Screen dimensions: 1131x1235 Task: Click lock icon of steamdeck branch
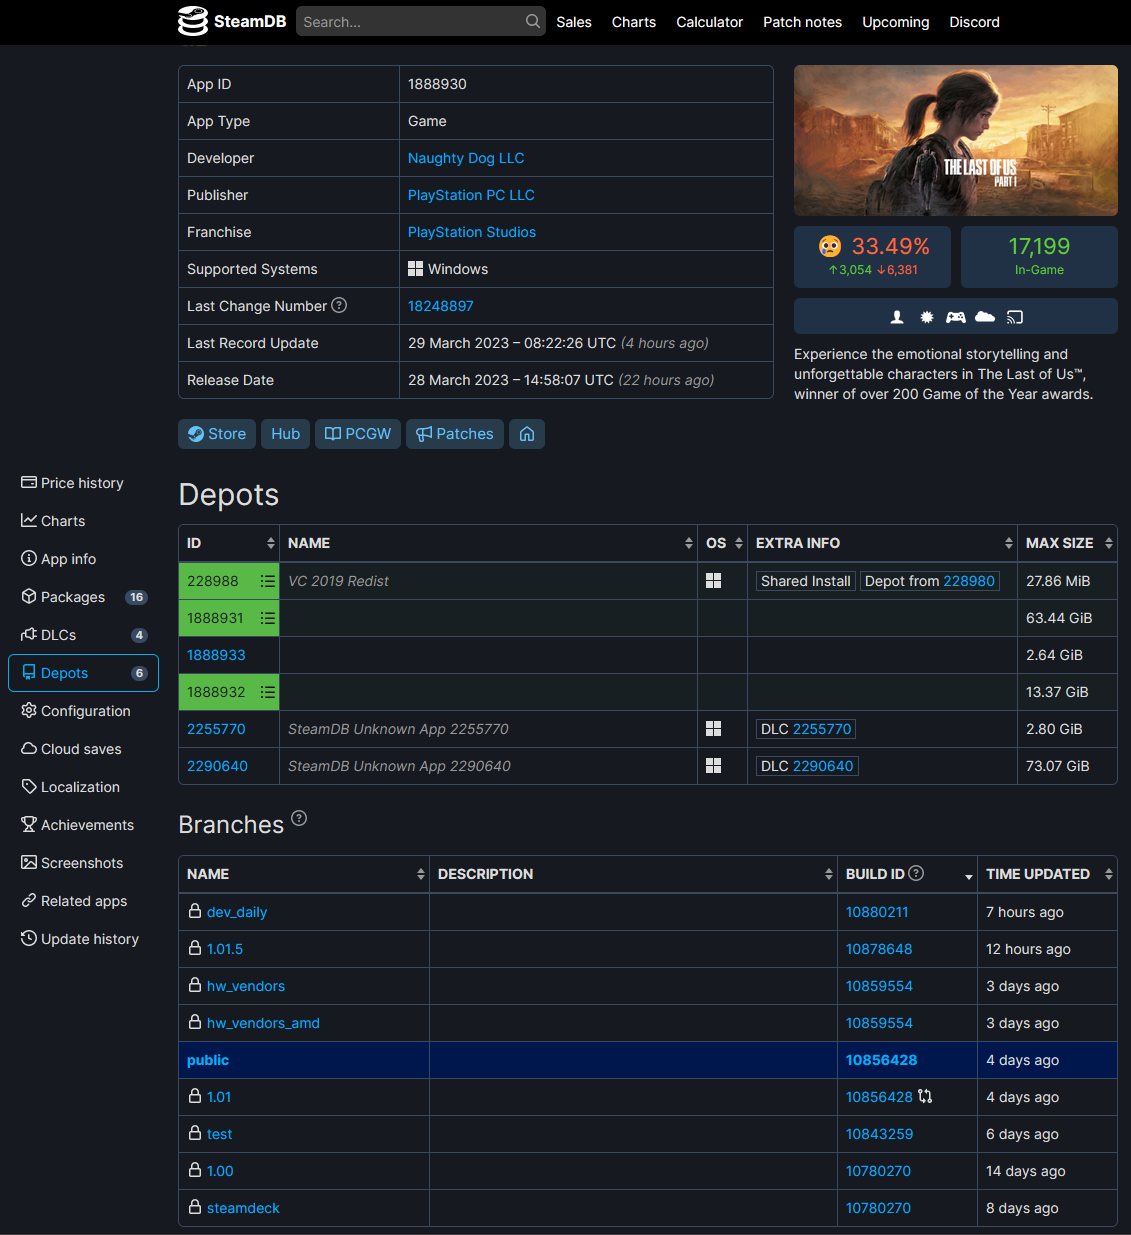(x=195, y=1207)
